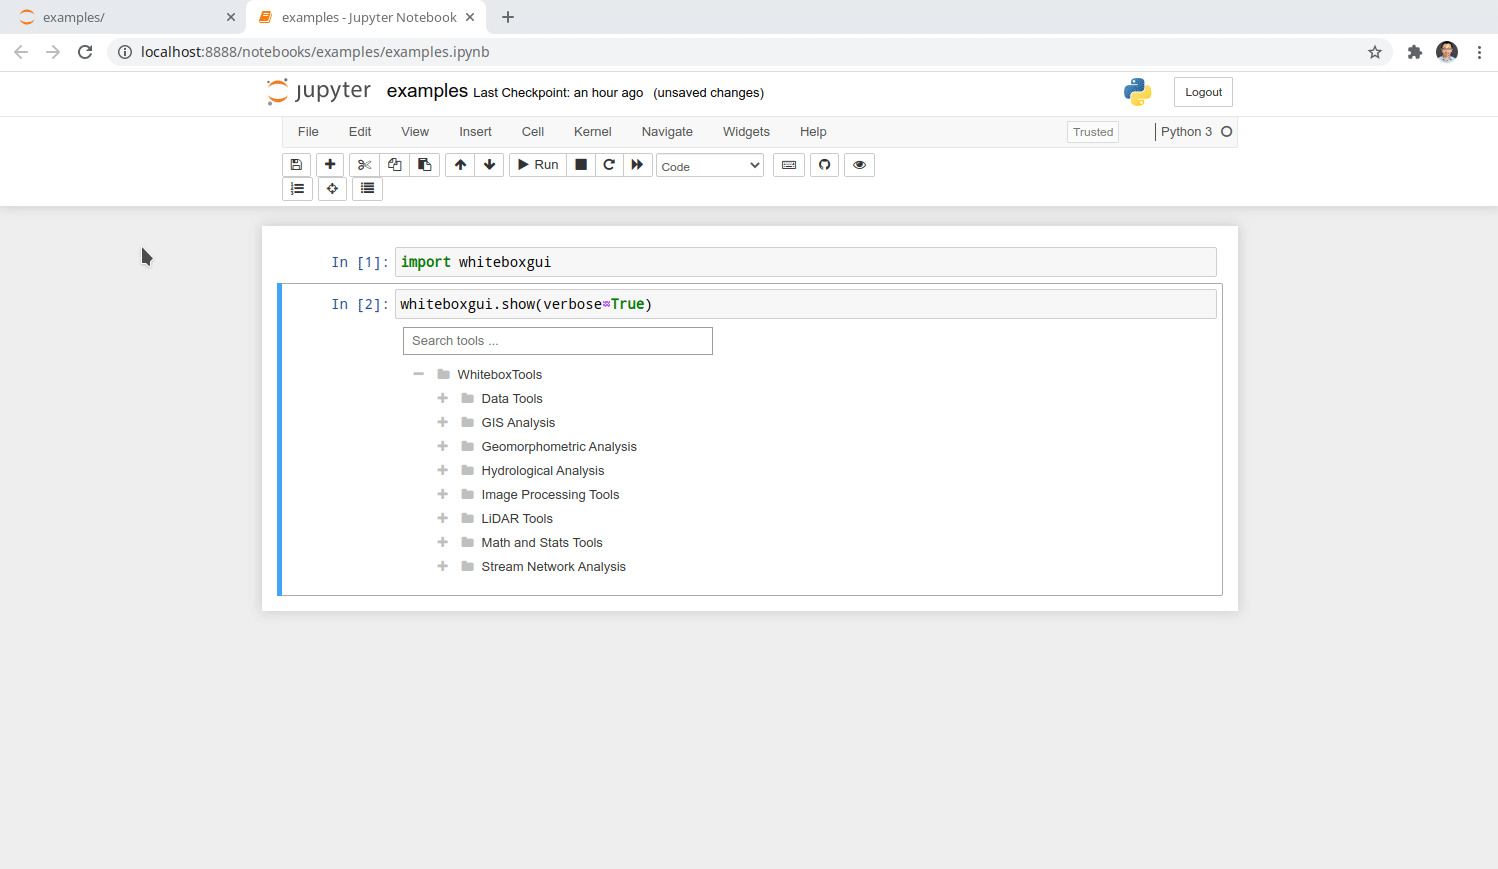This screenshot has width=1498, height=869.
Task: Open the View menu
Action: [x=415, y=132]
